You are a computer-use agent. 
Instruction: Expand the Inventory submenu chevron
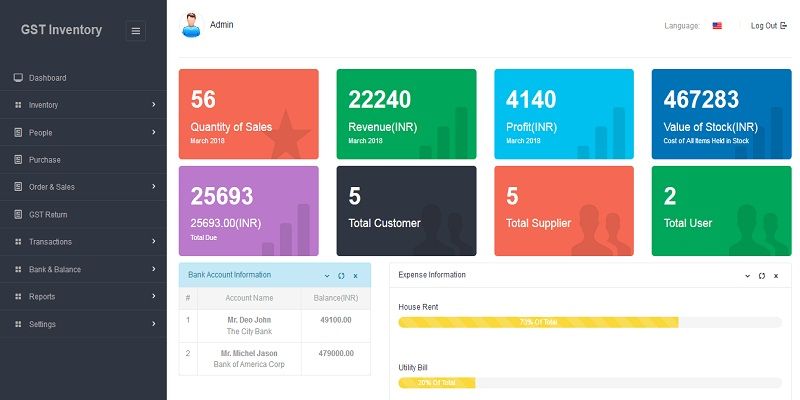point(154,105)
